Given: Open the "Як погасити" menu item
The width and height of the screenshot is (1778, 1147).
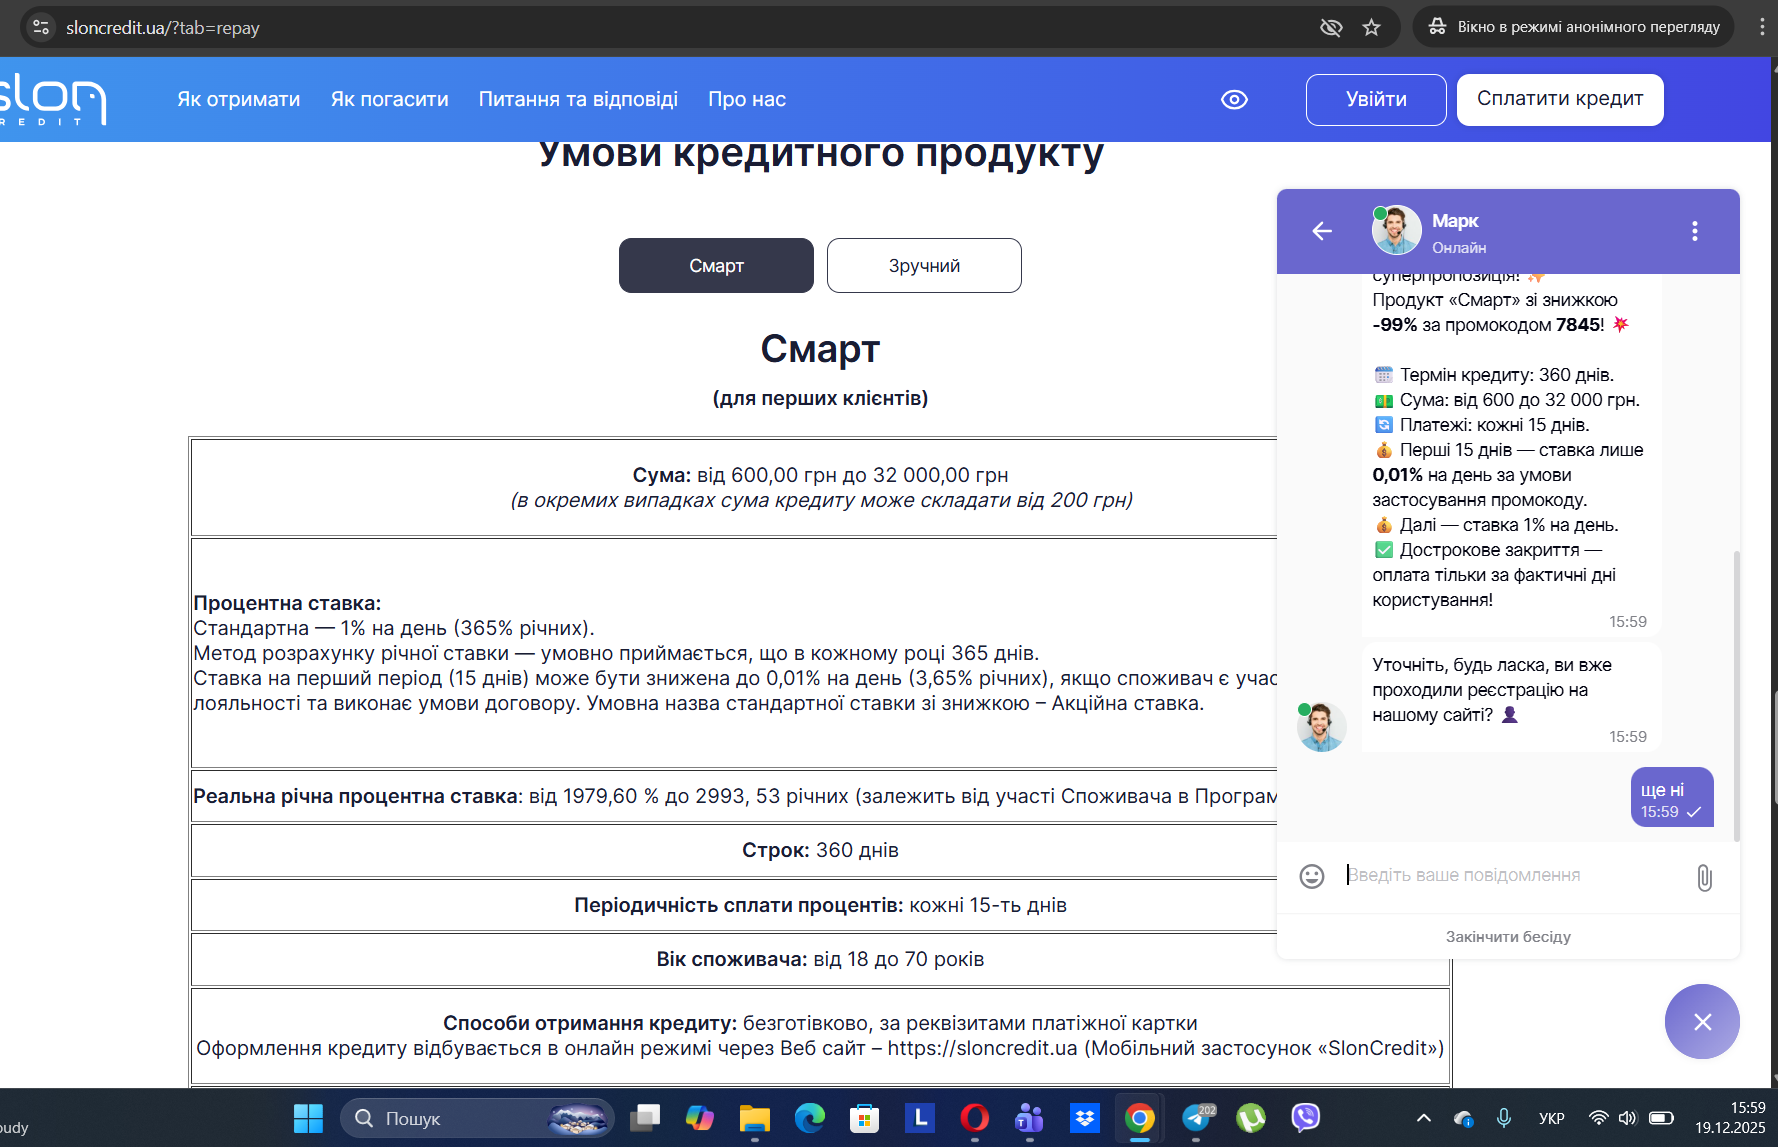Looking at the screenshot, I should pos(390,99).
